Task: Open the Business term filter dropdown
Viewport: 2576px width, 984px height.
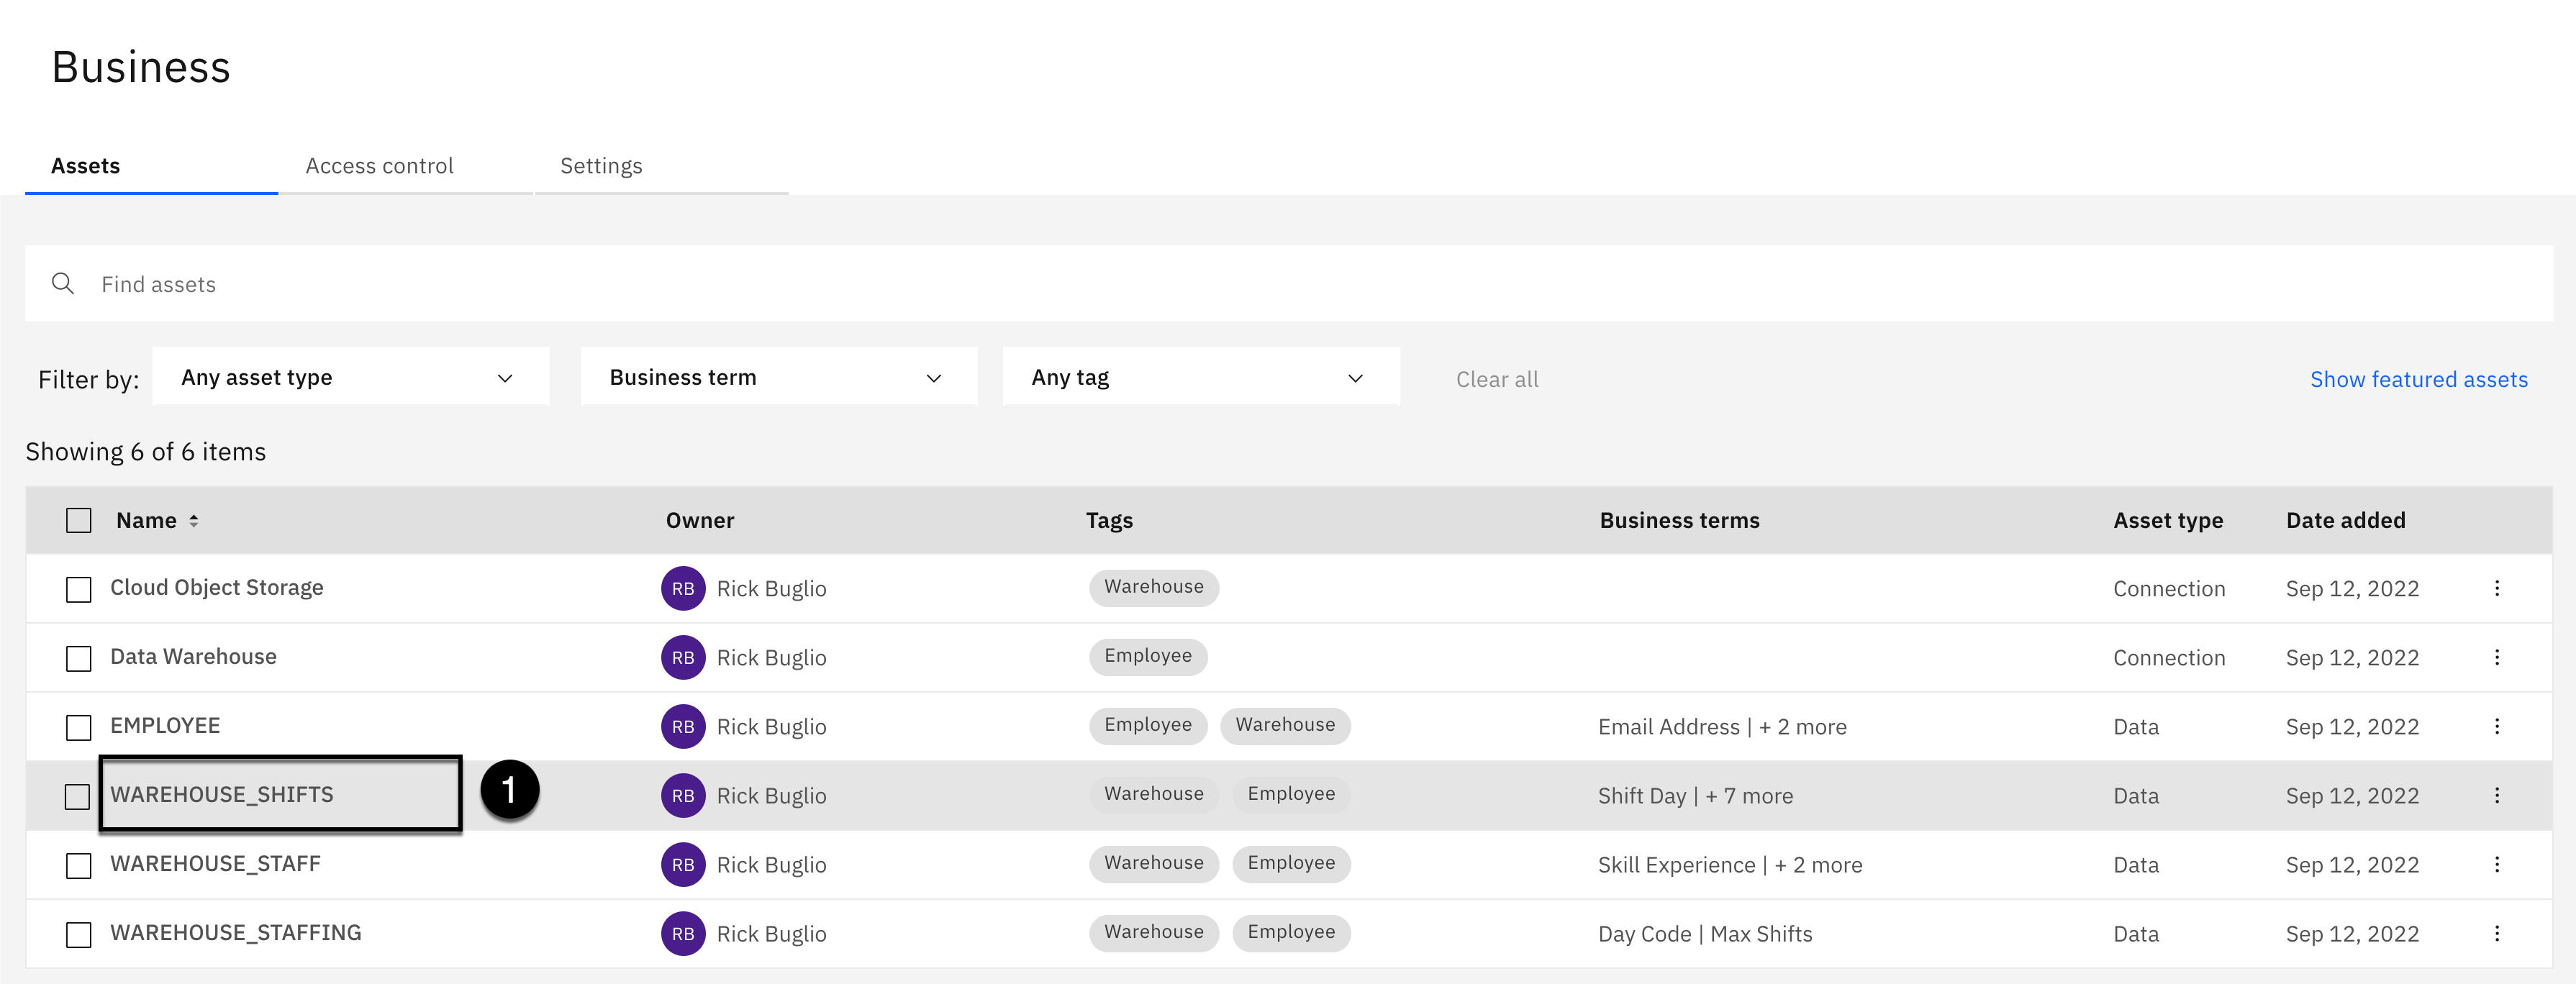Action: 778,377
